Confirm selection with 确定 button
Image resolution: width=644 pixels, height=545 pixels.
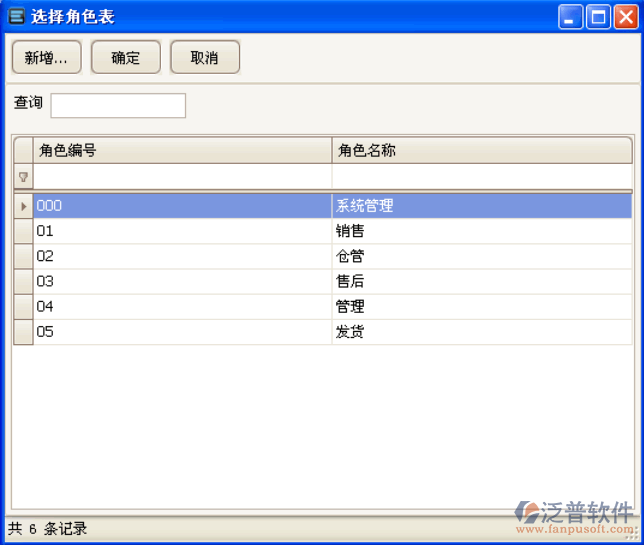coord(126,57)
